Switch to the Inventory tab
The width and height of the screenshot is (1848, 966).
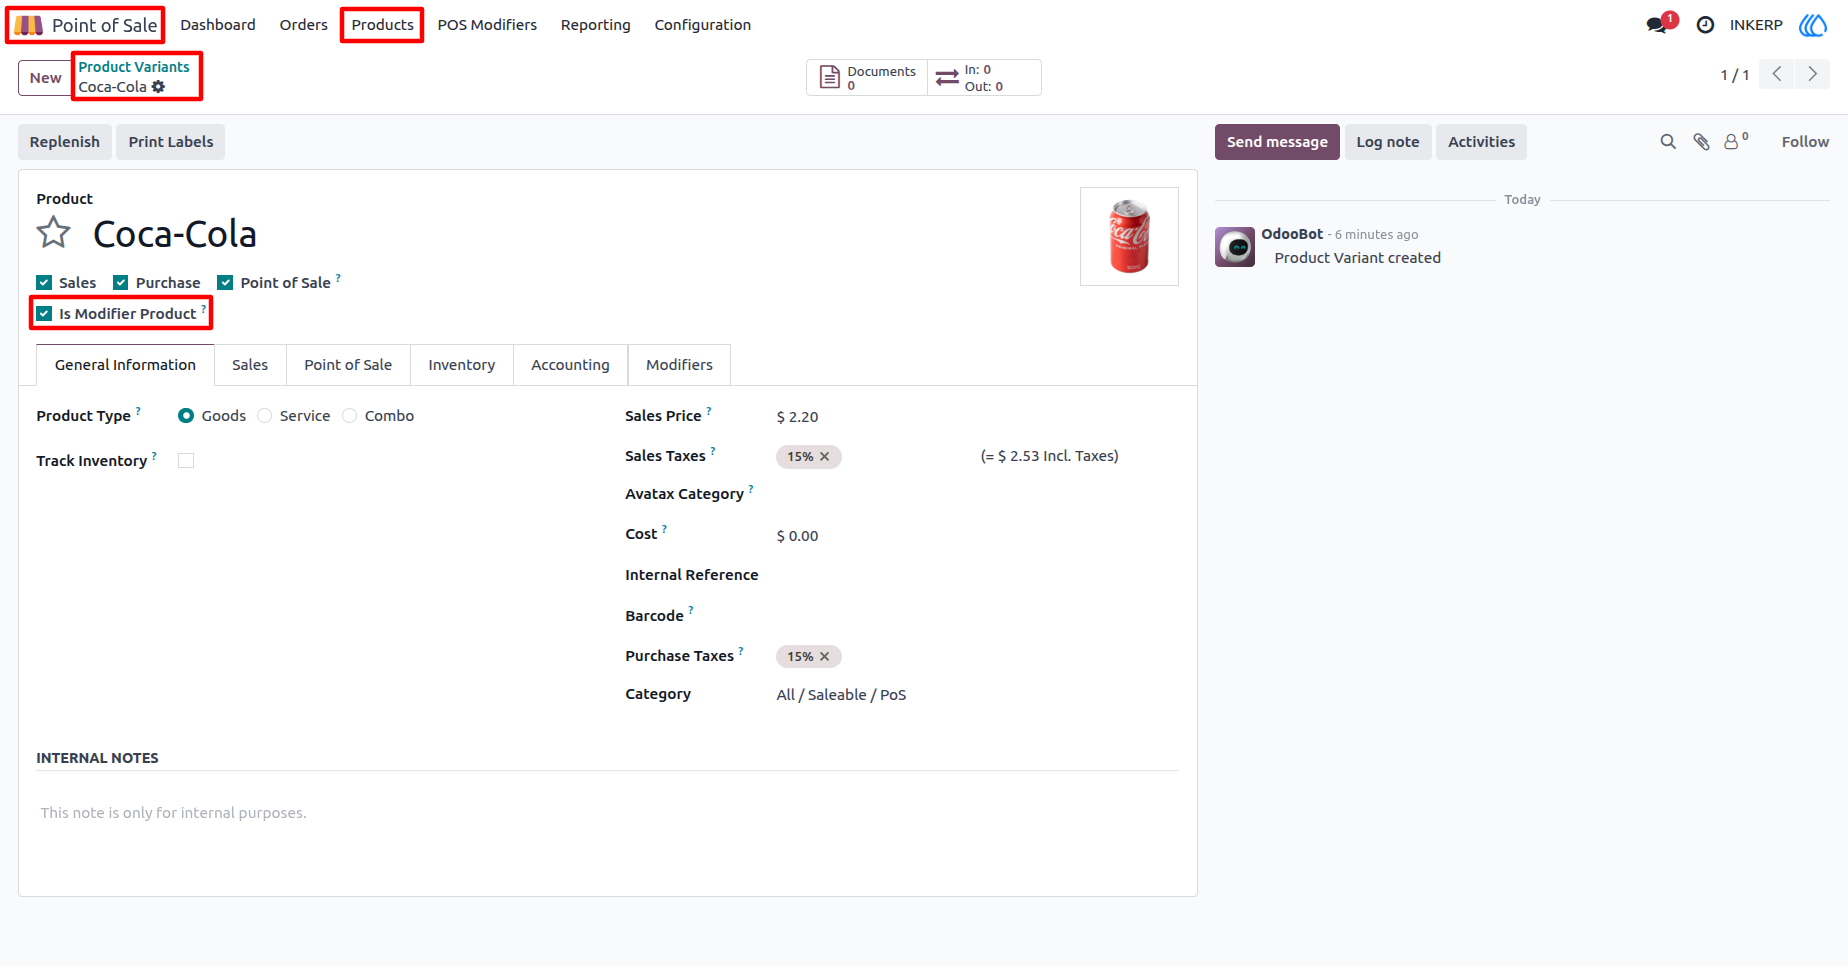click(461, 365)
